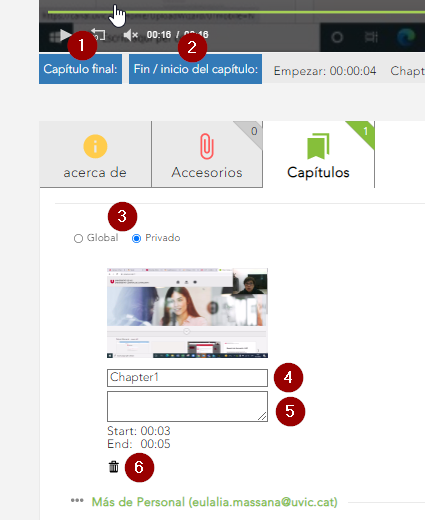425x520 pixels.
Task: Click the red paperclip Accesorios icon
Action: click(x=207, y=146)
